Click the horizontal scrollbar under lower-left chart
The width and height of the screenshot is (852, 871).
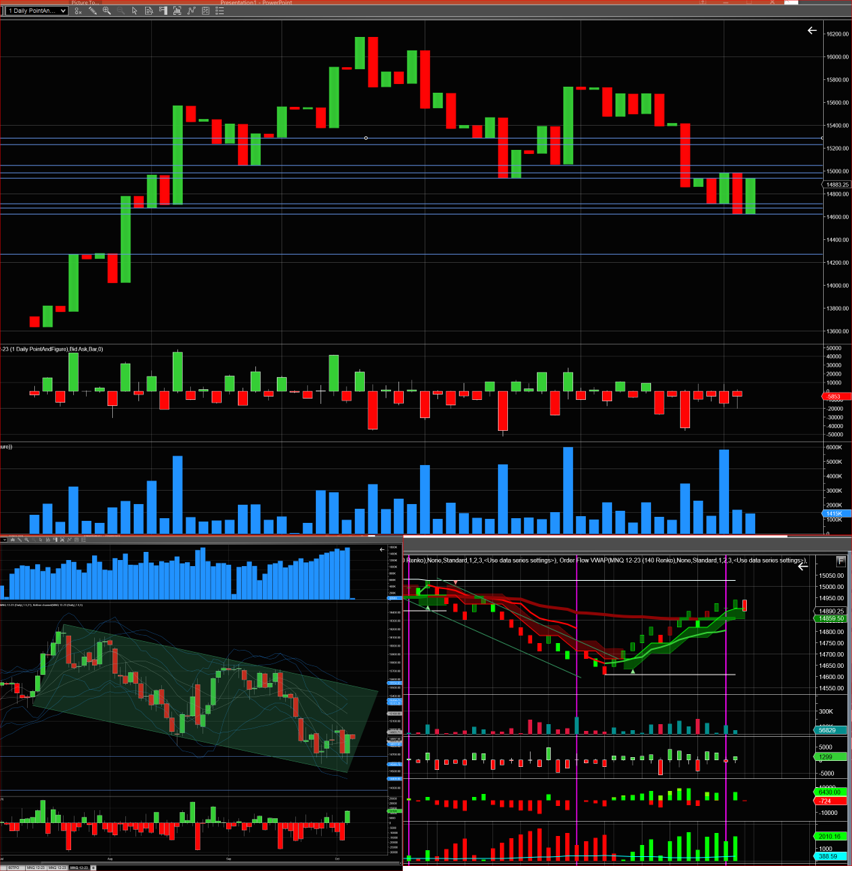pyautogui.click(x=200, y=863)
